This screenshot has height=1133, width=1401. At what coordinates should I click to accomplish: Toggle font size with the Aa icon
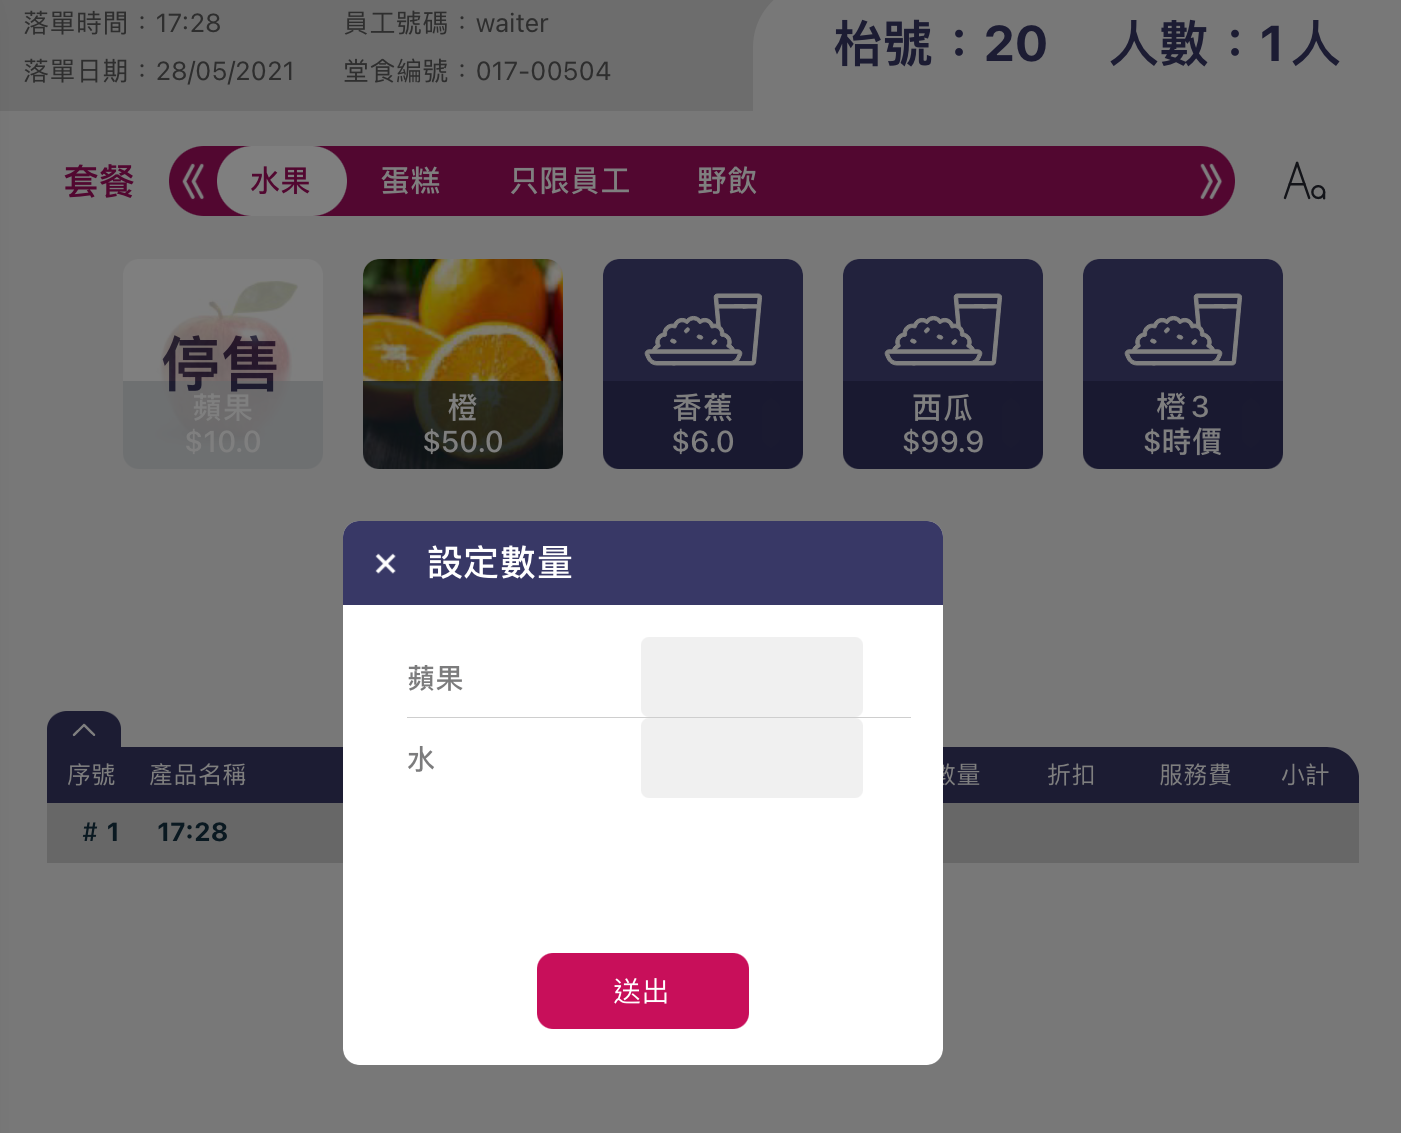tap(1304, 182)
